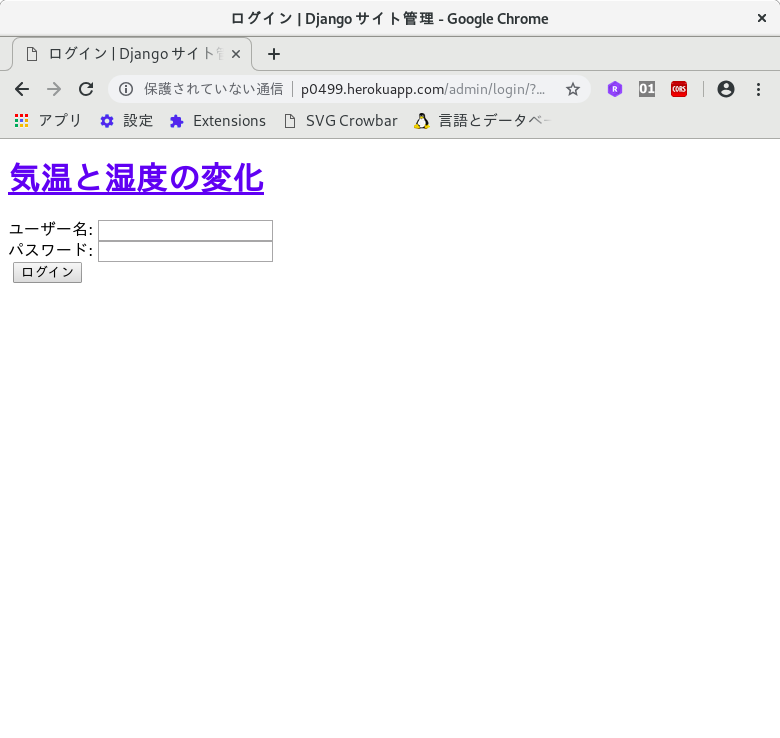Reload the current page

pyautogui.click(x=86, y=90)
